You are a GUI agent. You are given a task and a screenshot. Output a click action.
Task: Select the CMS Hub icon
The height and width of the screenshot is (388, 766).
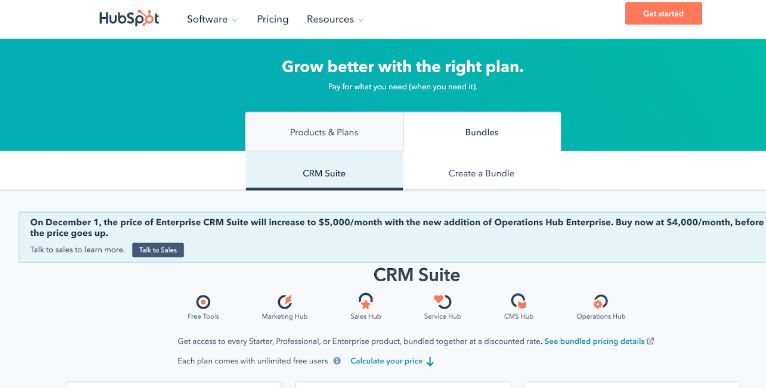tap(518, 301)
